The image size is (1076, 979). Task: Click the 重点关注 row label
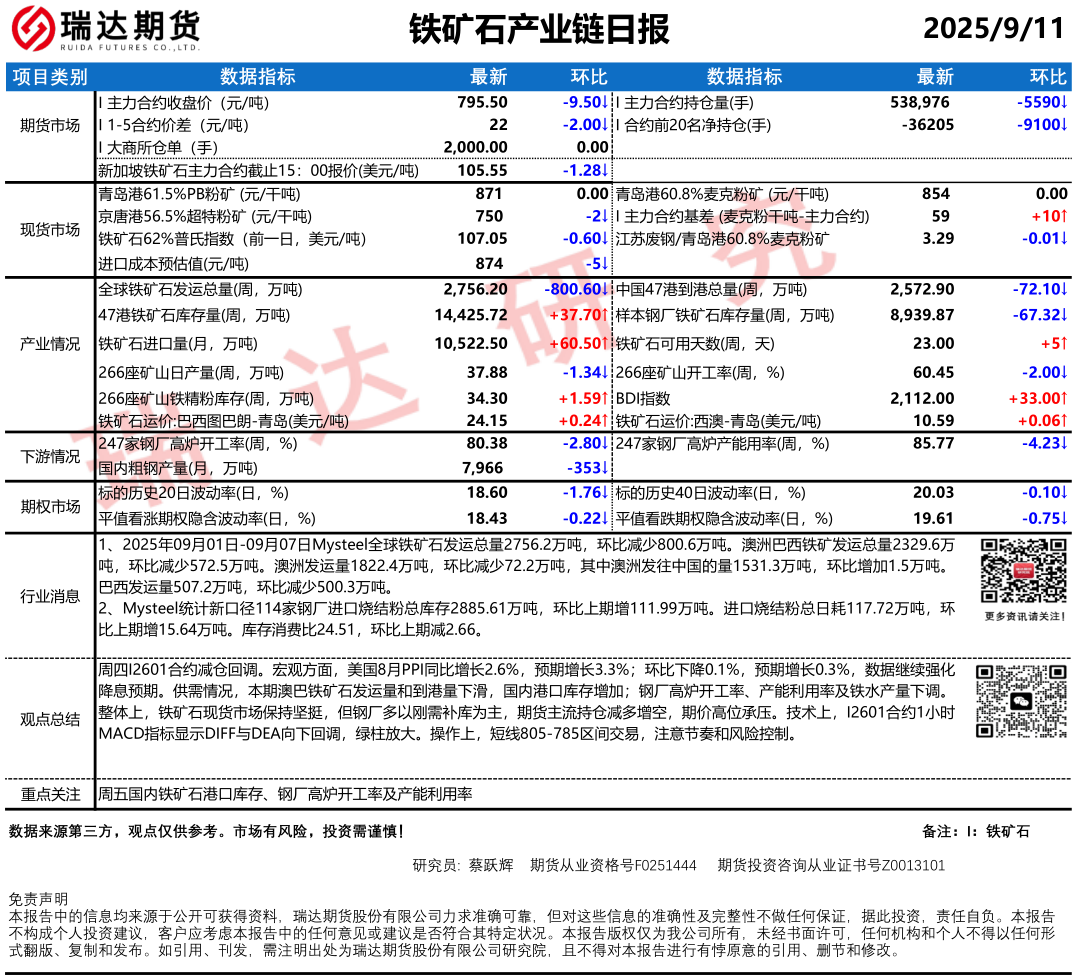(x=50, y=794)
